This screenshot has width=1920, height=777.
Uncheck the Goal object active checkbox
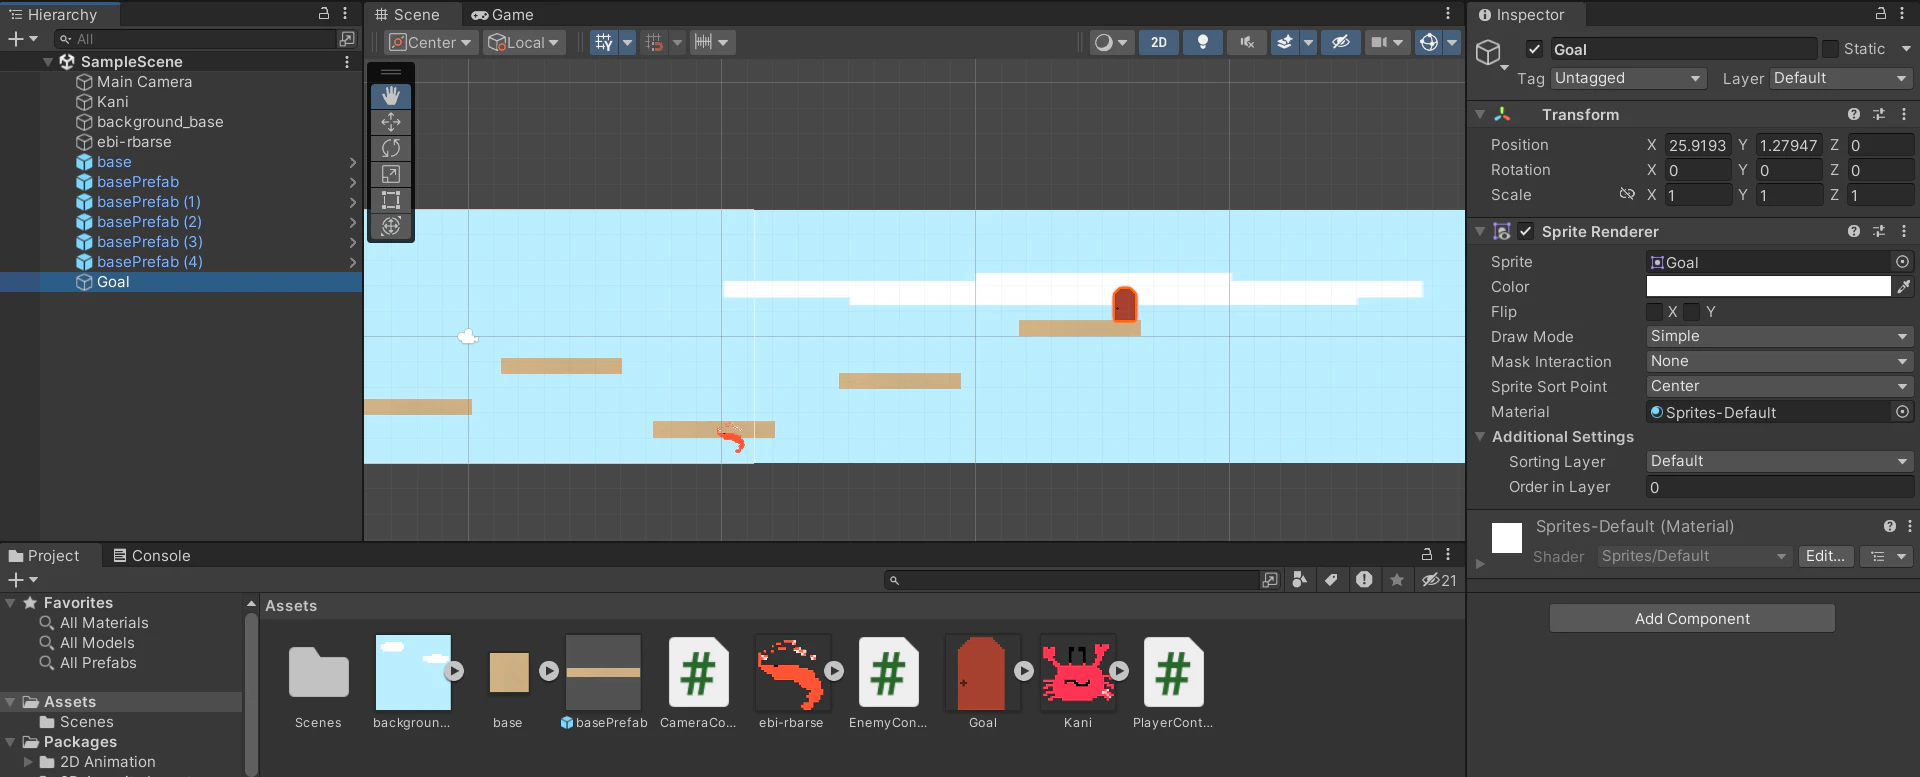(1534, 49)
